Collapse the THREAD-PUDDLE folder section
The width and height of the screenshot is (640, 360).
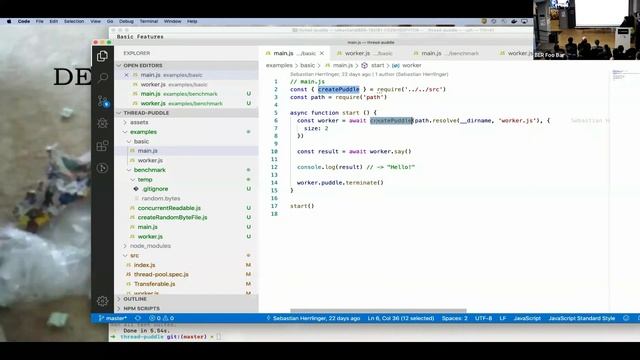coord(146,113)
